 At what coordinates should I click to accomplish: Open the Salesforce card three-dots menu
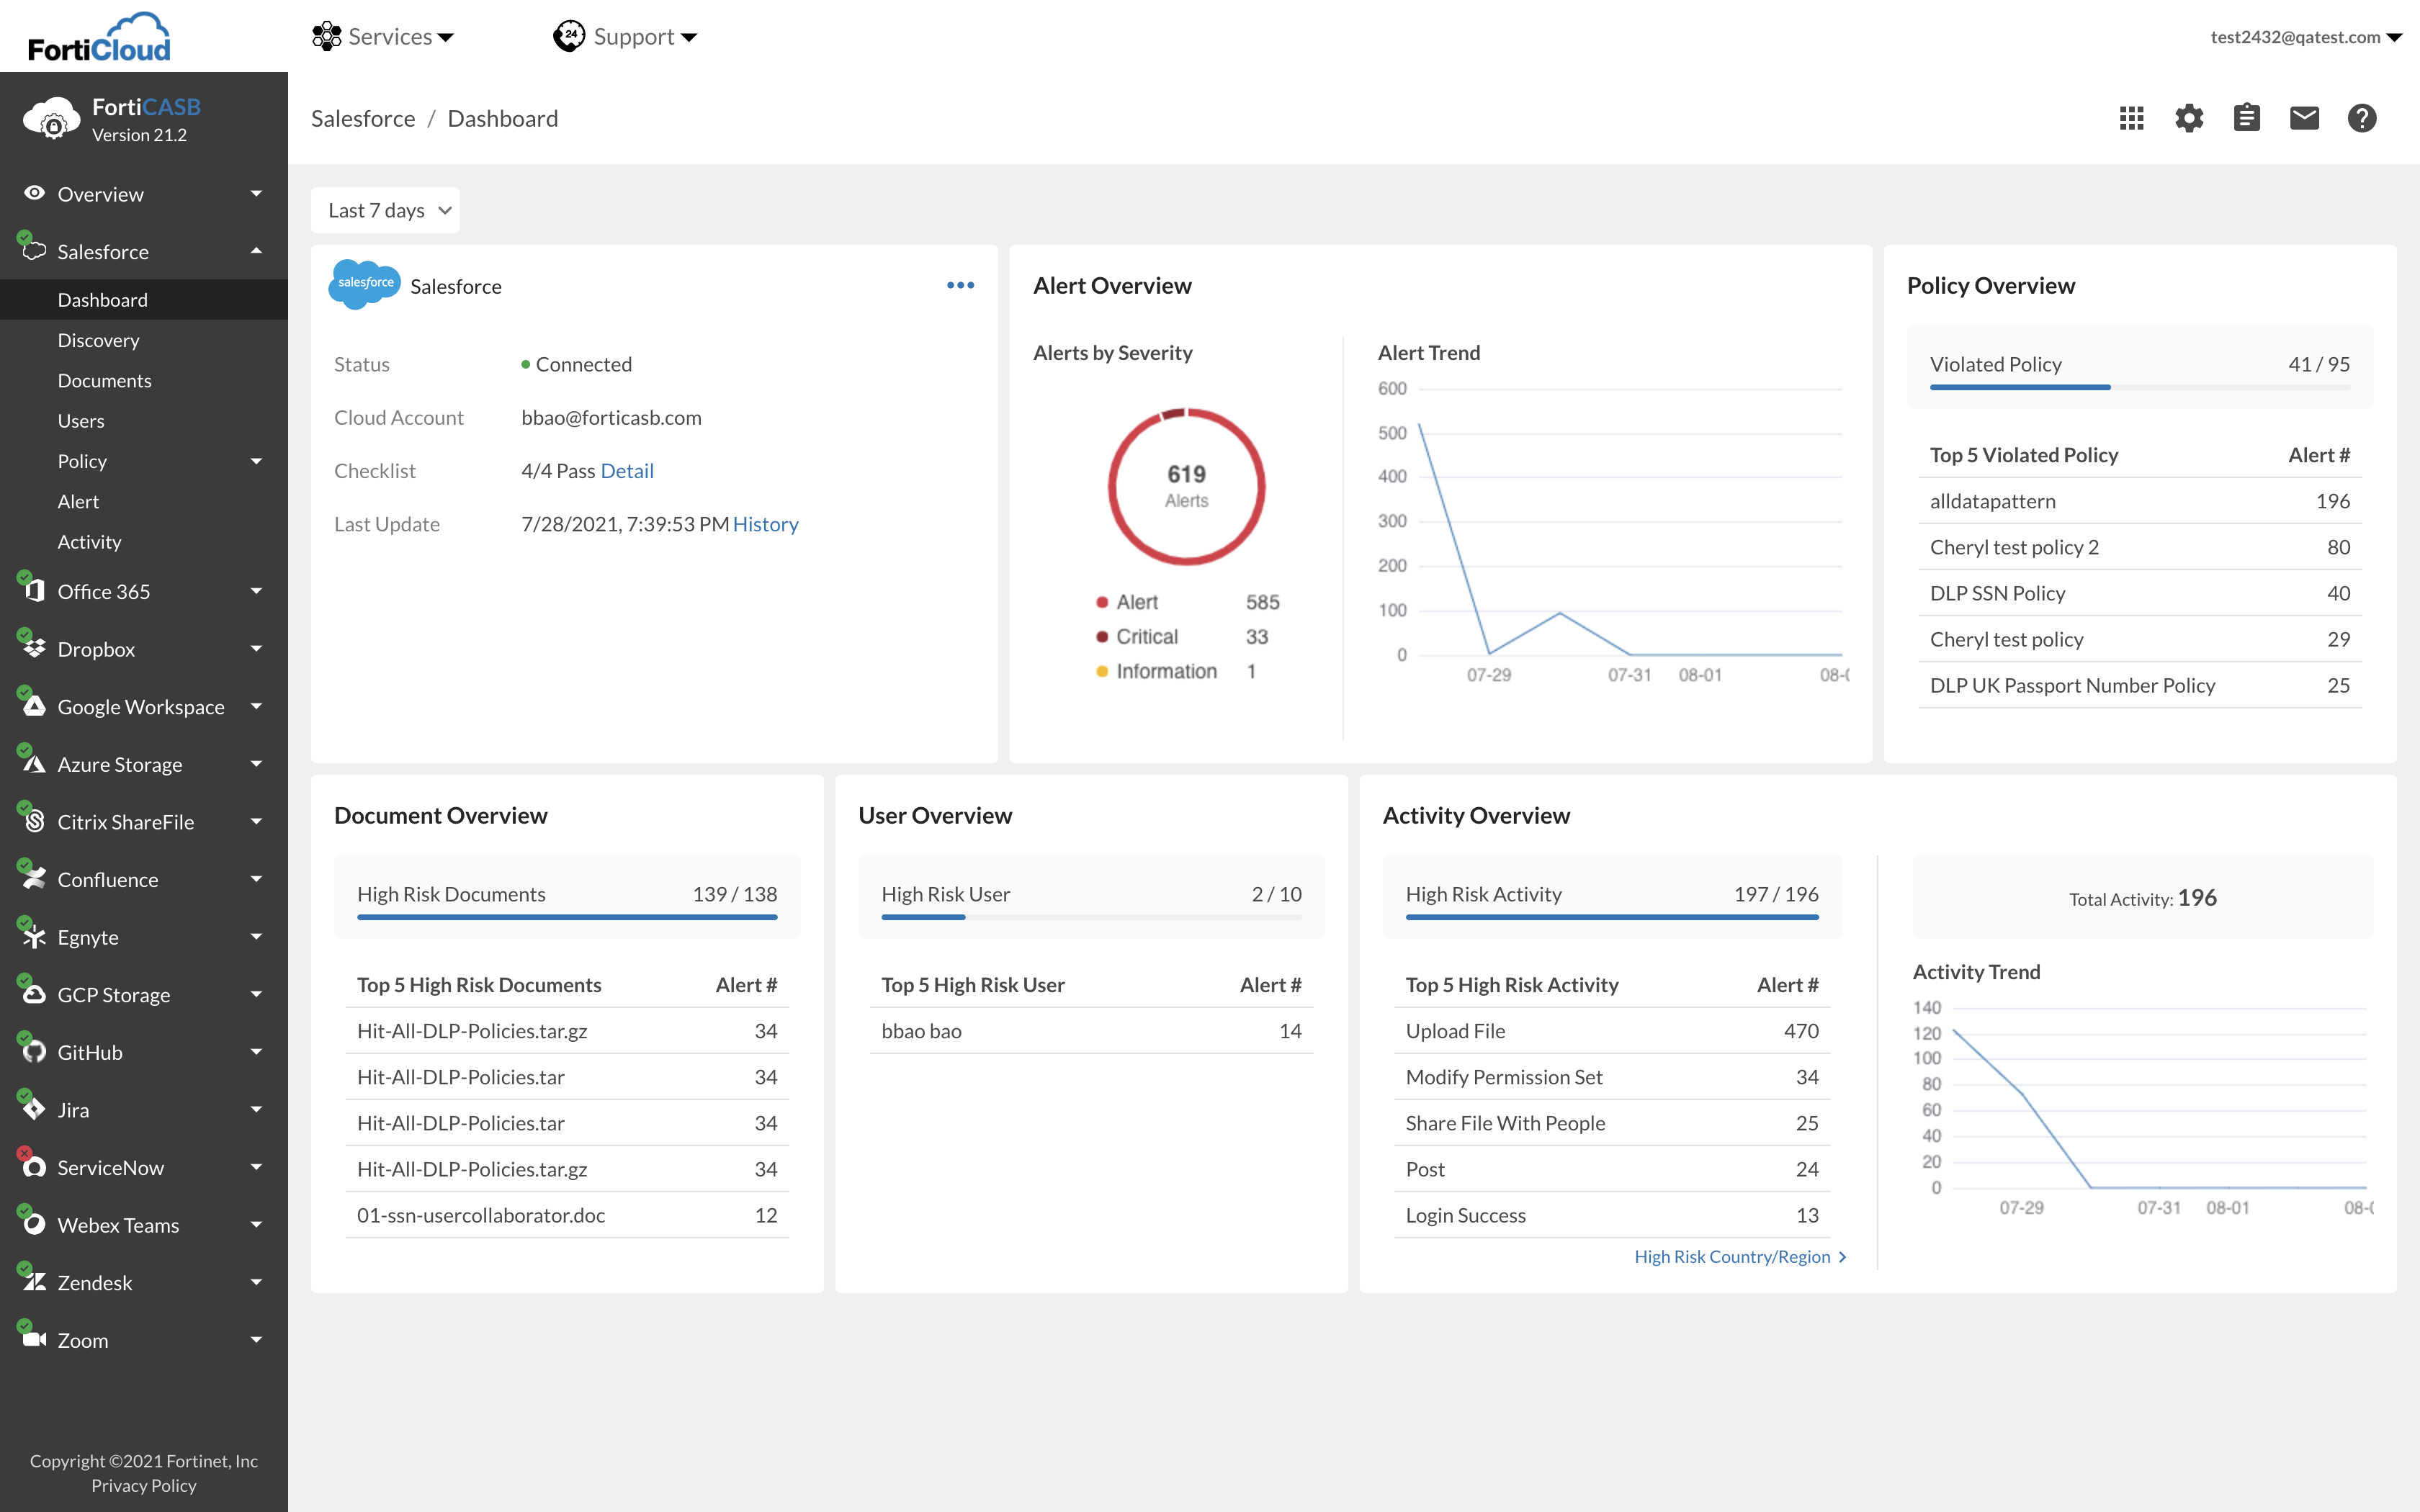[960, 286]
